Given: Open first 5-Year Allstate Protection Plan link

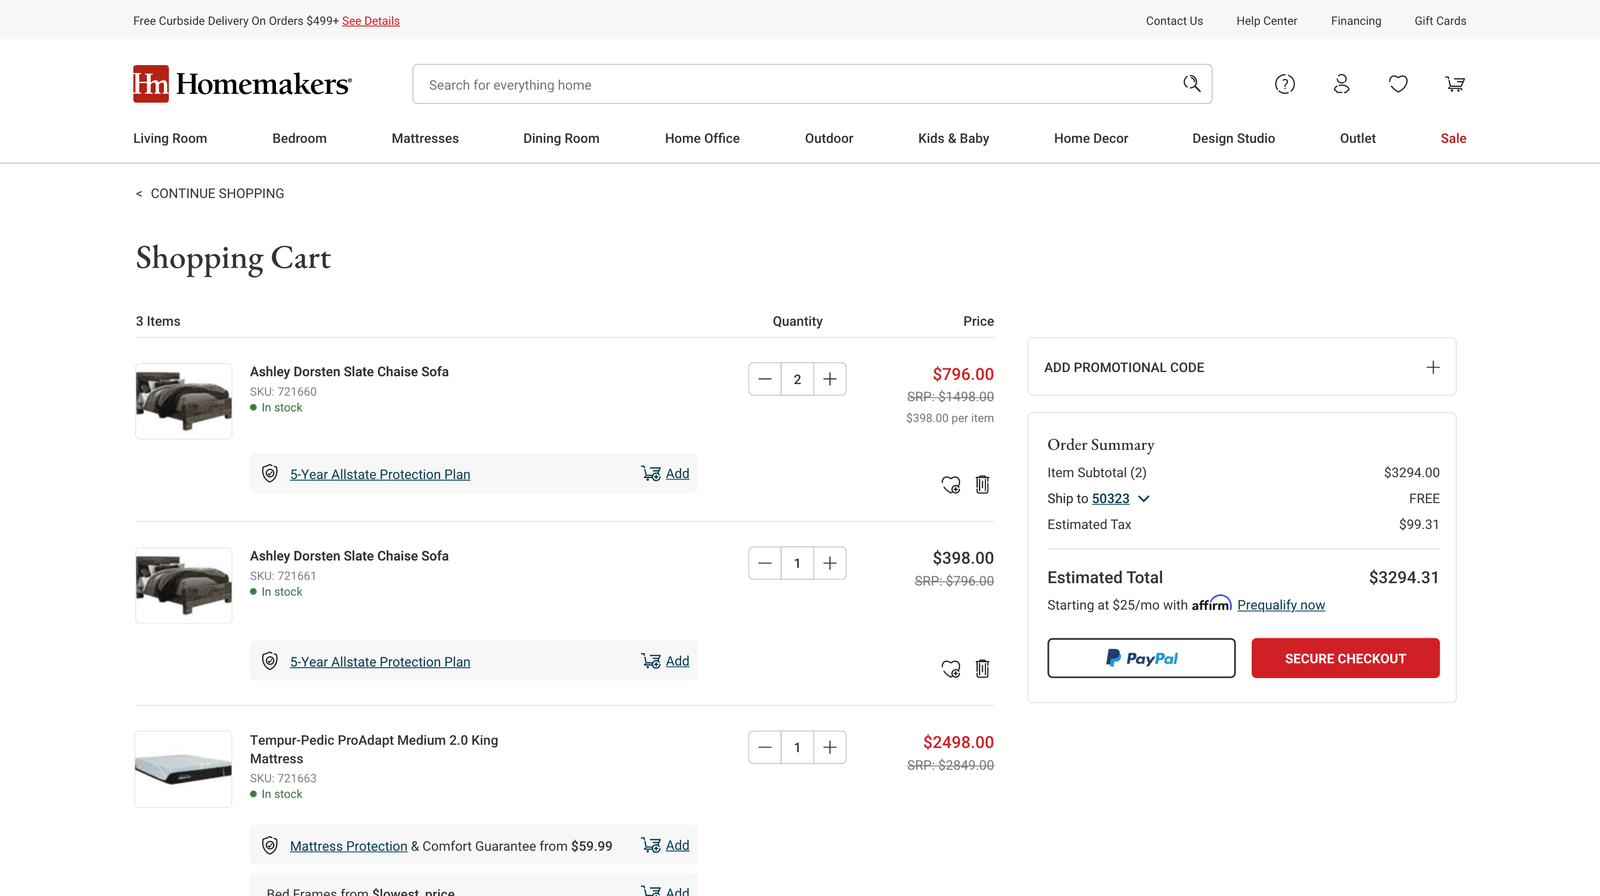Looking at the screenshot, I should point(380,474).
